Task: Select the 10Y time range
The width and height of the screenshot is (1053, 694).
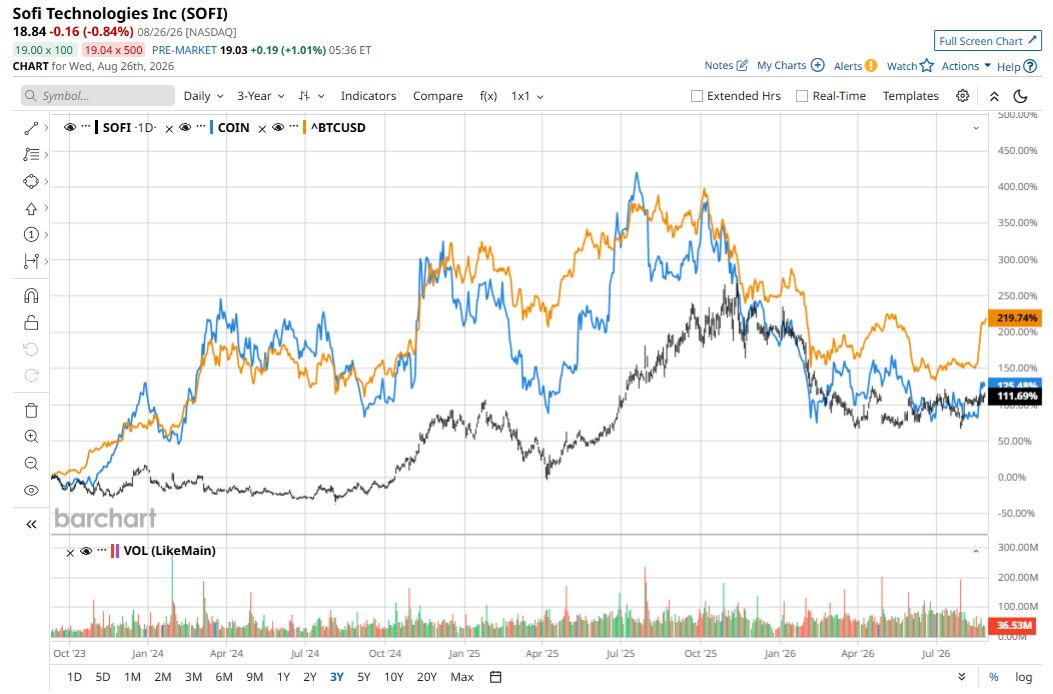Action: tap(394, 677)
